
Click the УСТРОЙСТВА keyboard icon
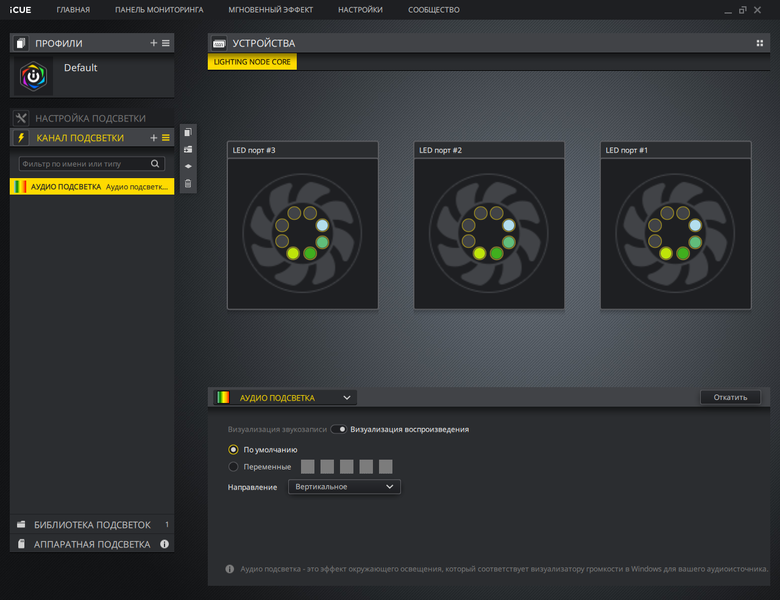tap(219, 43)
